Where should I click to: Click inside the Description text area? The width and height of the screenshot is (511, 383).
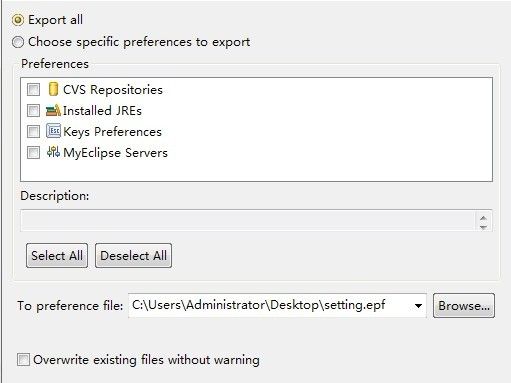coord(248,220)
